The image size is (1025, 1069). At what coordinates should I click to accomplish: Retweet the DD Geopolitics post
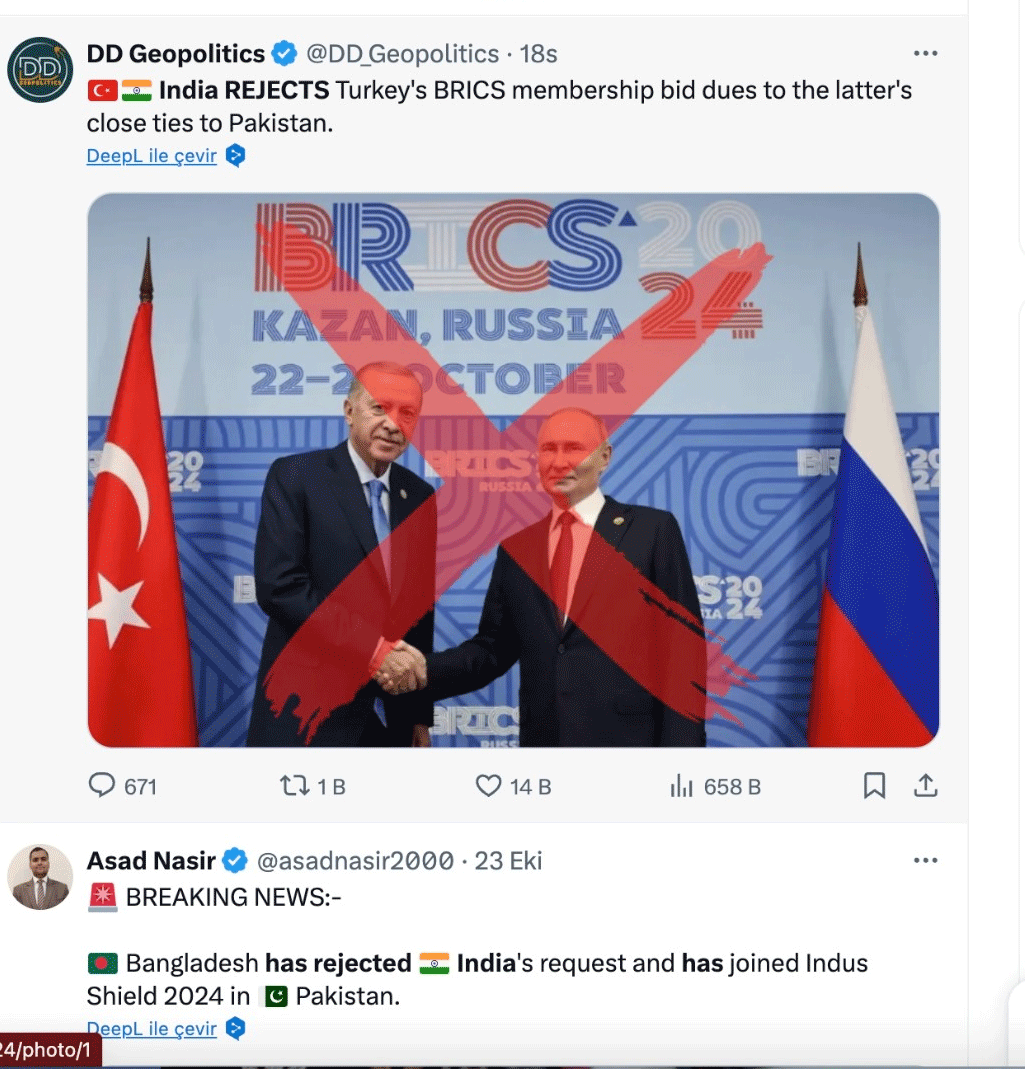tap(295, 786)
